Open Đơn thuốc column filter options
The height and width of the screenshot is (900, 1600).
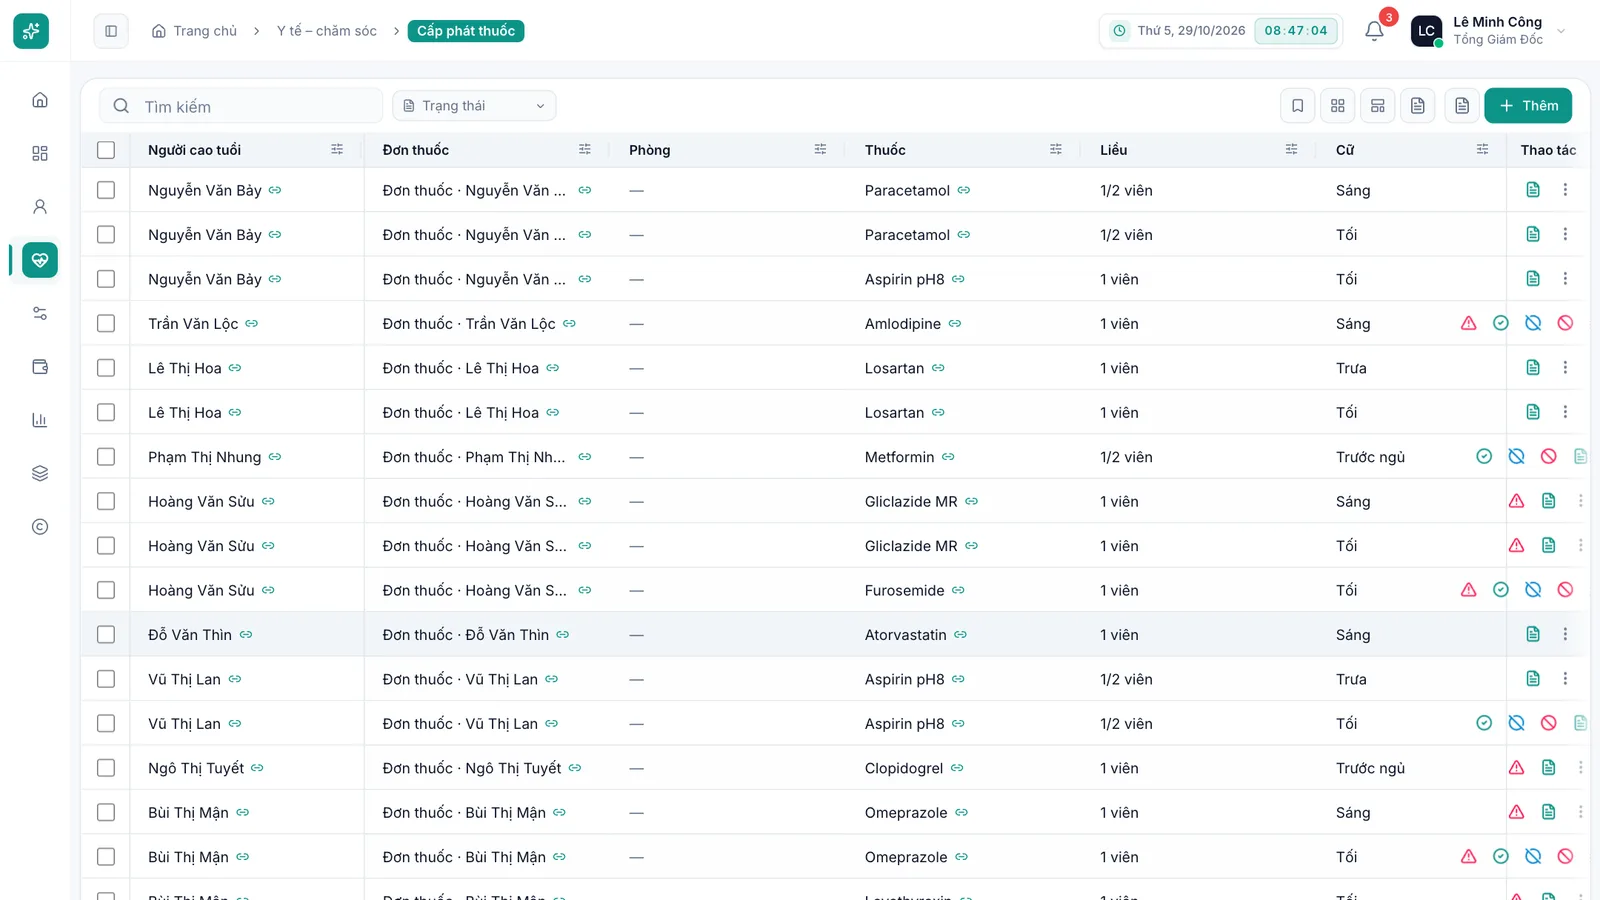[x=585, y=150]
